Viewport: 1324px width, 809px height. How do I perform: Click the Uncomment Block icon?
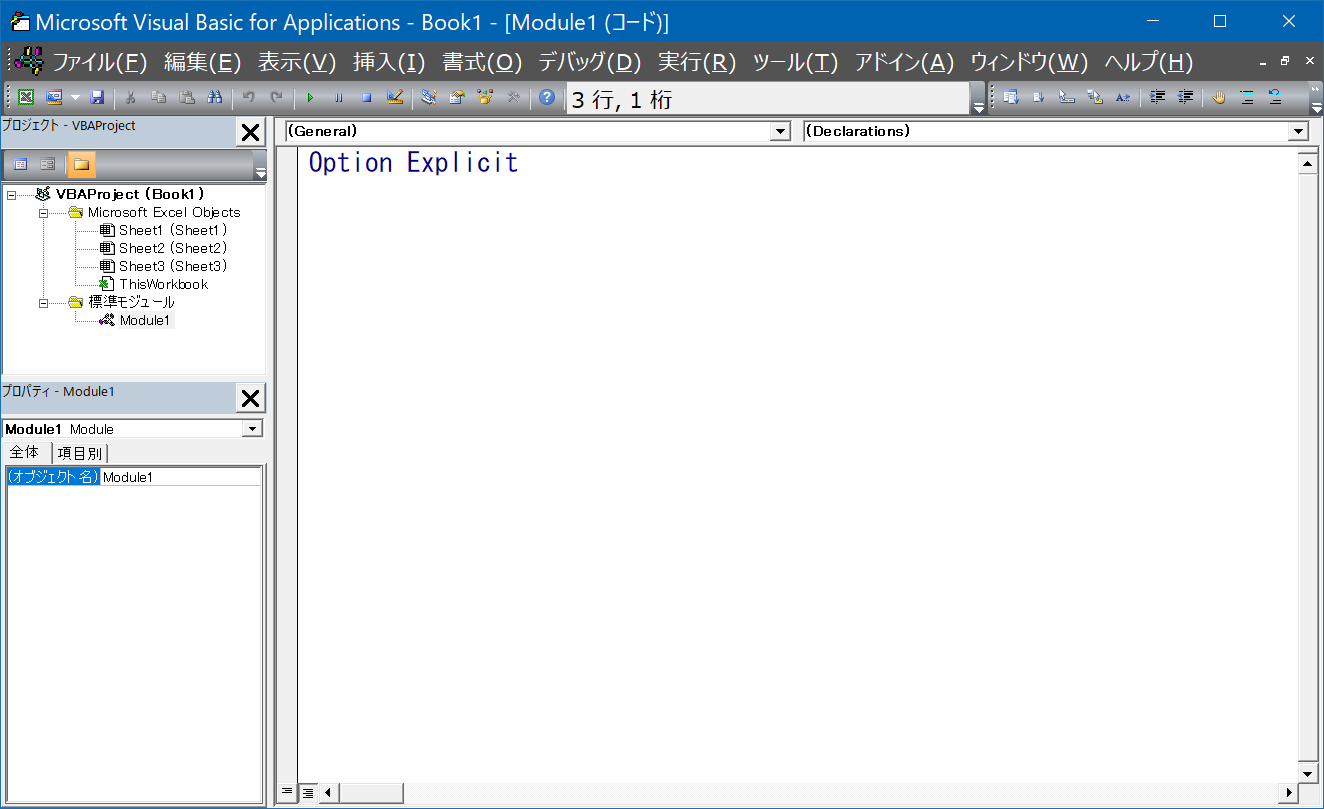point(1275,97)
